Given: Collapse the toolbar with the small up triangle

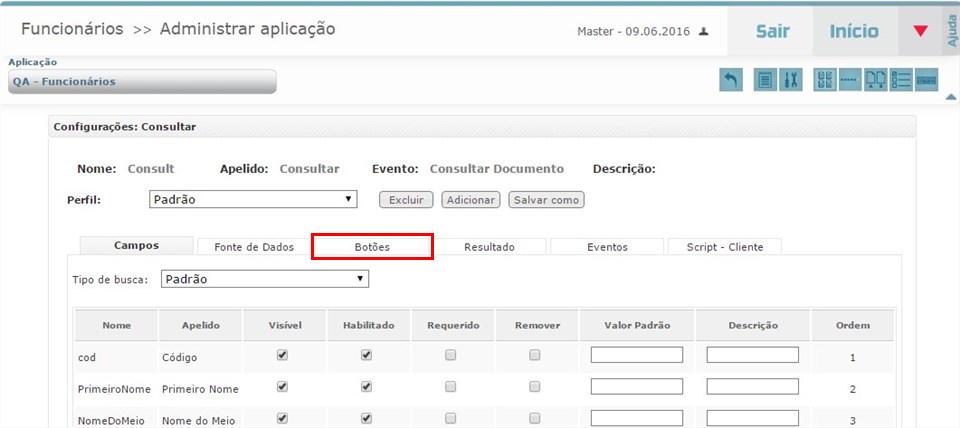Looking at the screenshot, I should [x=951, y=97].
